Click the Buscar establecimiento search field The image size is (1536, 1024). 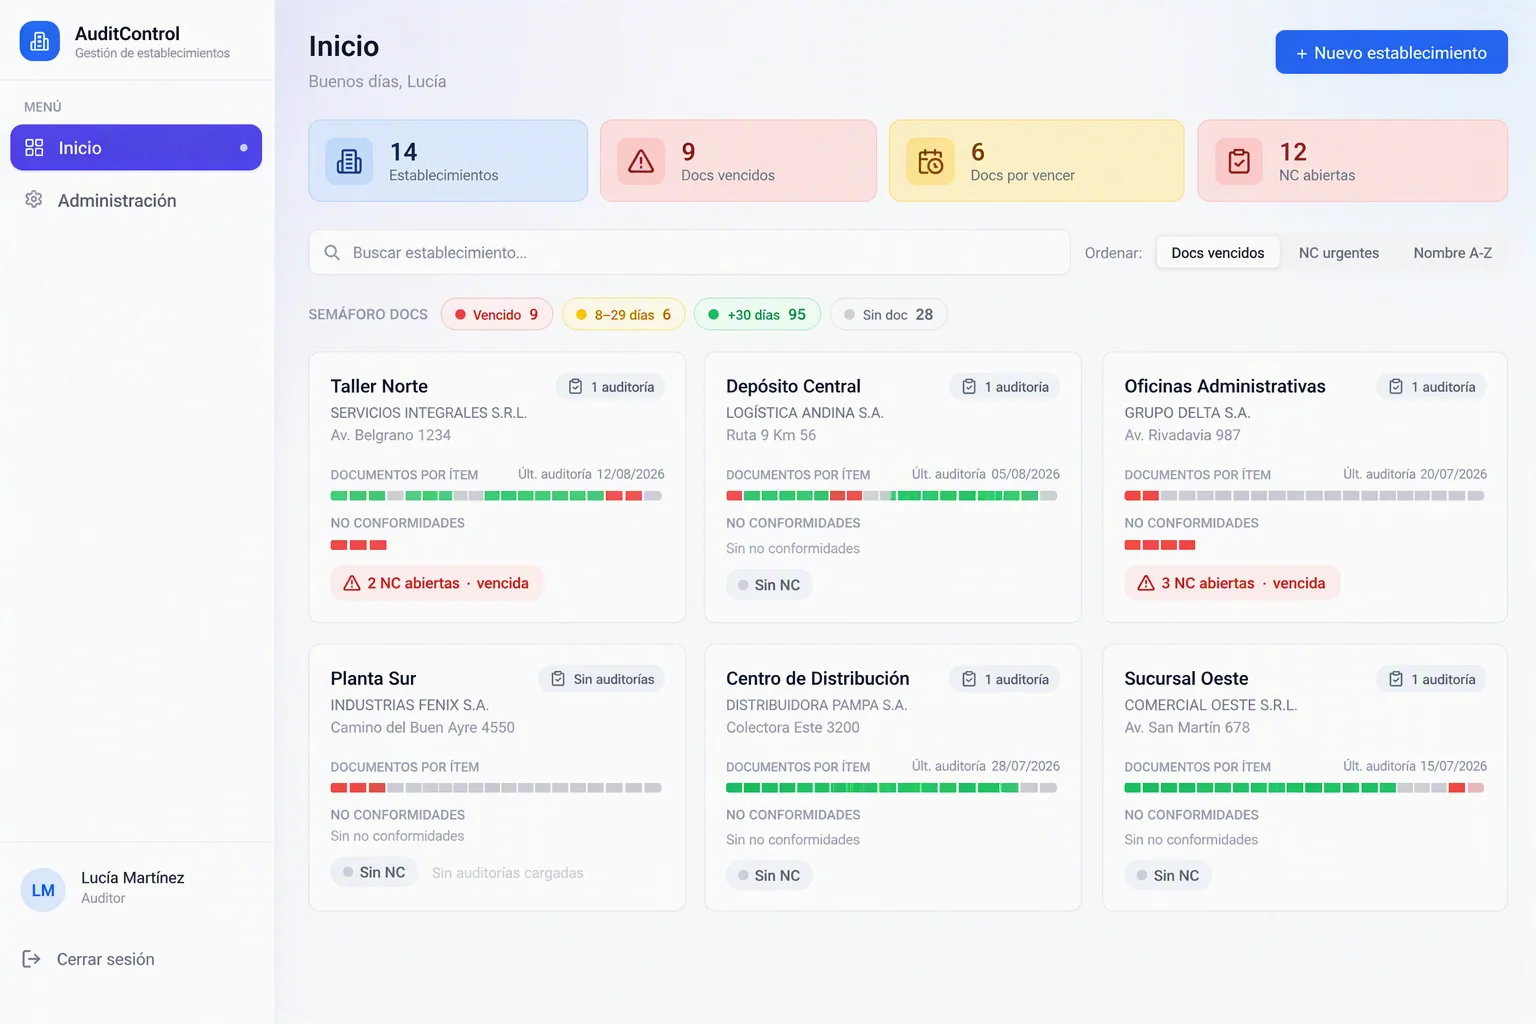689,253
